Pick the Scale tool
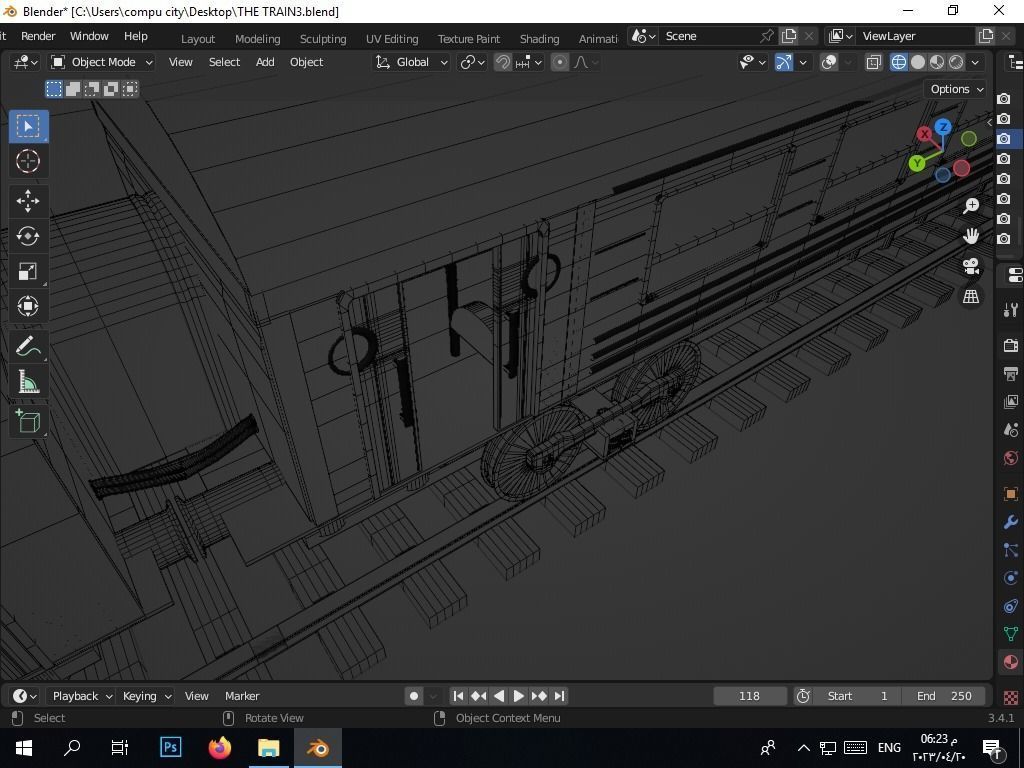 [x=28, y=271]
